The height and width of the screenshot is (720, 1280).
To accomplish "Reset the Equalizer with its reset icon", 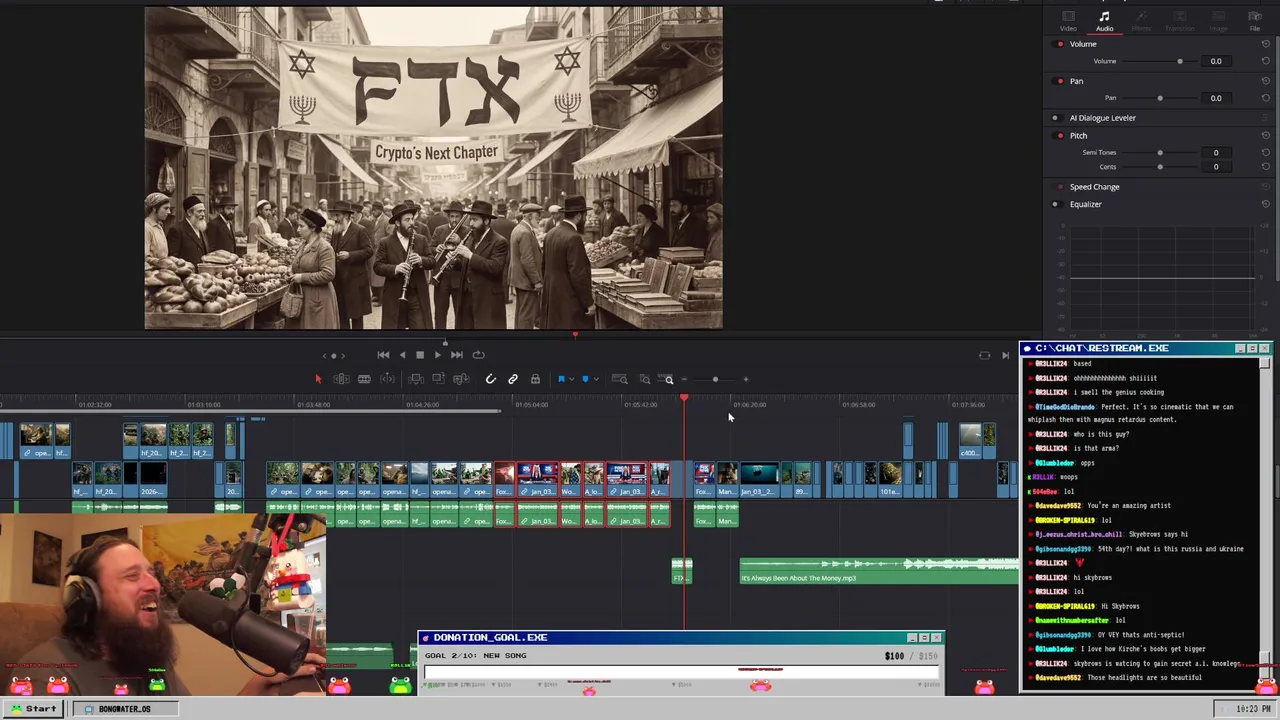I will click(x=1265, y=204).
